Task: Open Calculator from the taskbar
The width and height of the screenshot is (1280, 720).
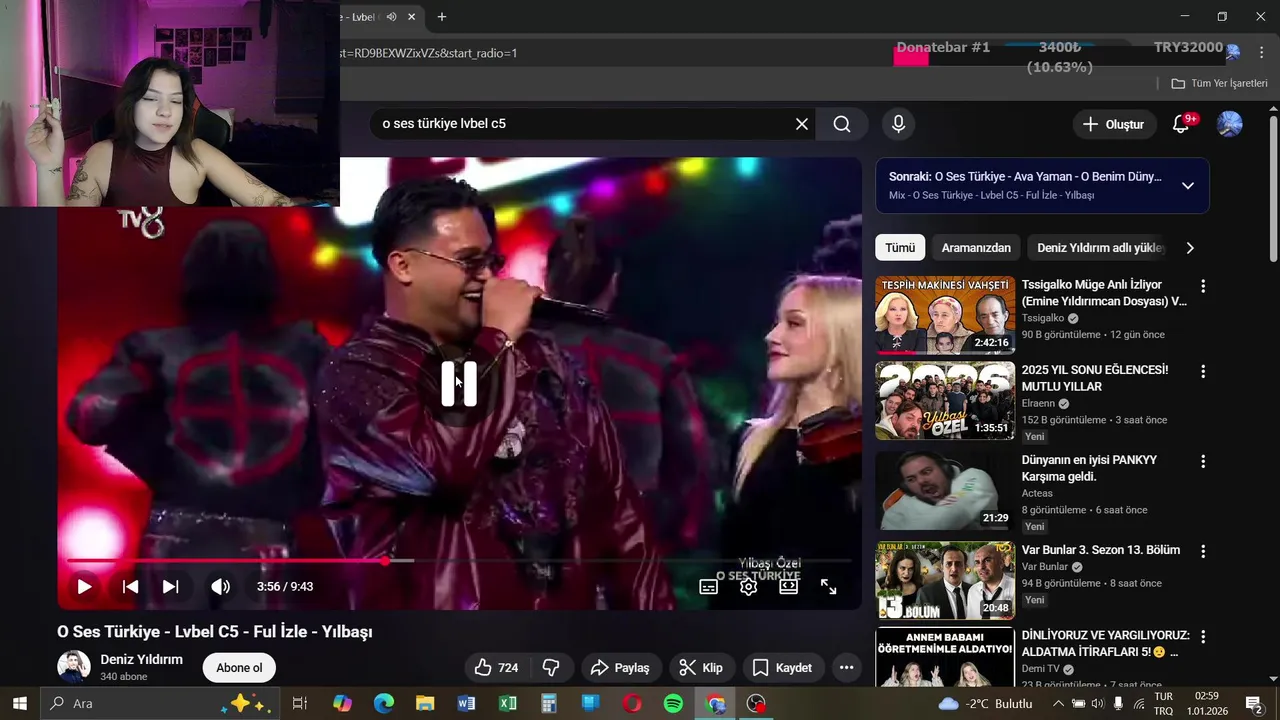Action: pos(549,703)
